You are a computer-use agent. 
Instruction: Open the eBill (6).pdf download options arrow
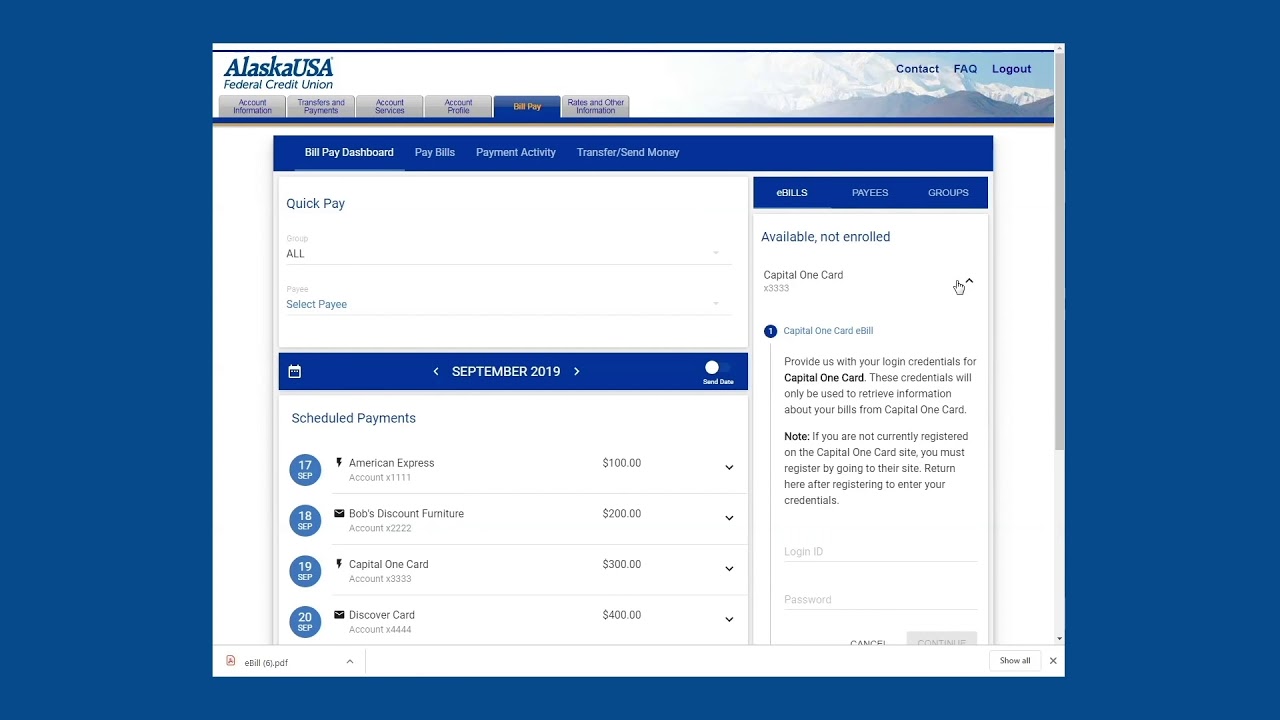349,661
